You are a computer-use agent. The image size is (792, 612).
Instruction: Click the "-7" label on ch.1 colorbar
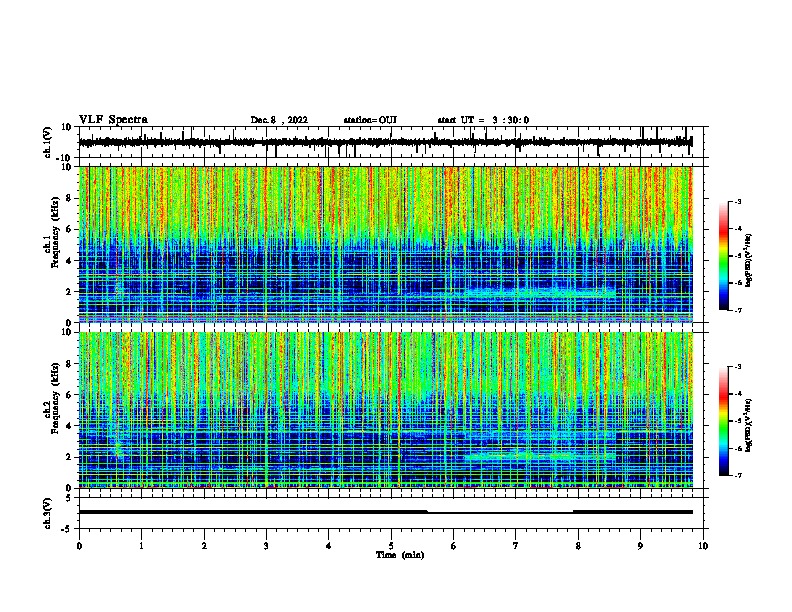click(737, 310)
